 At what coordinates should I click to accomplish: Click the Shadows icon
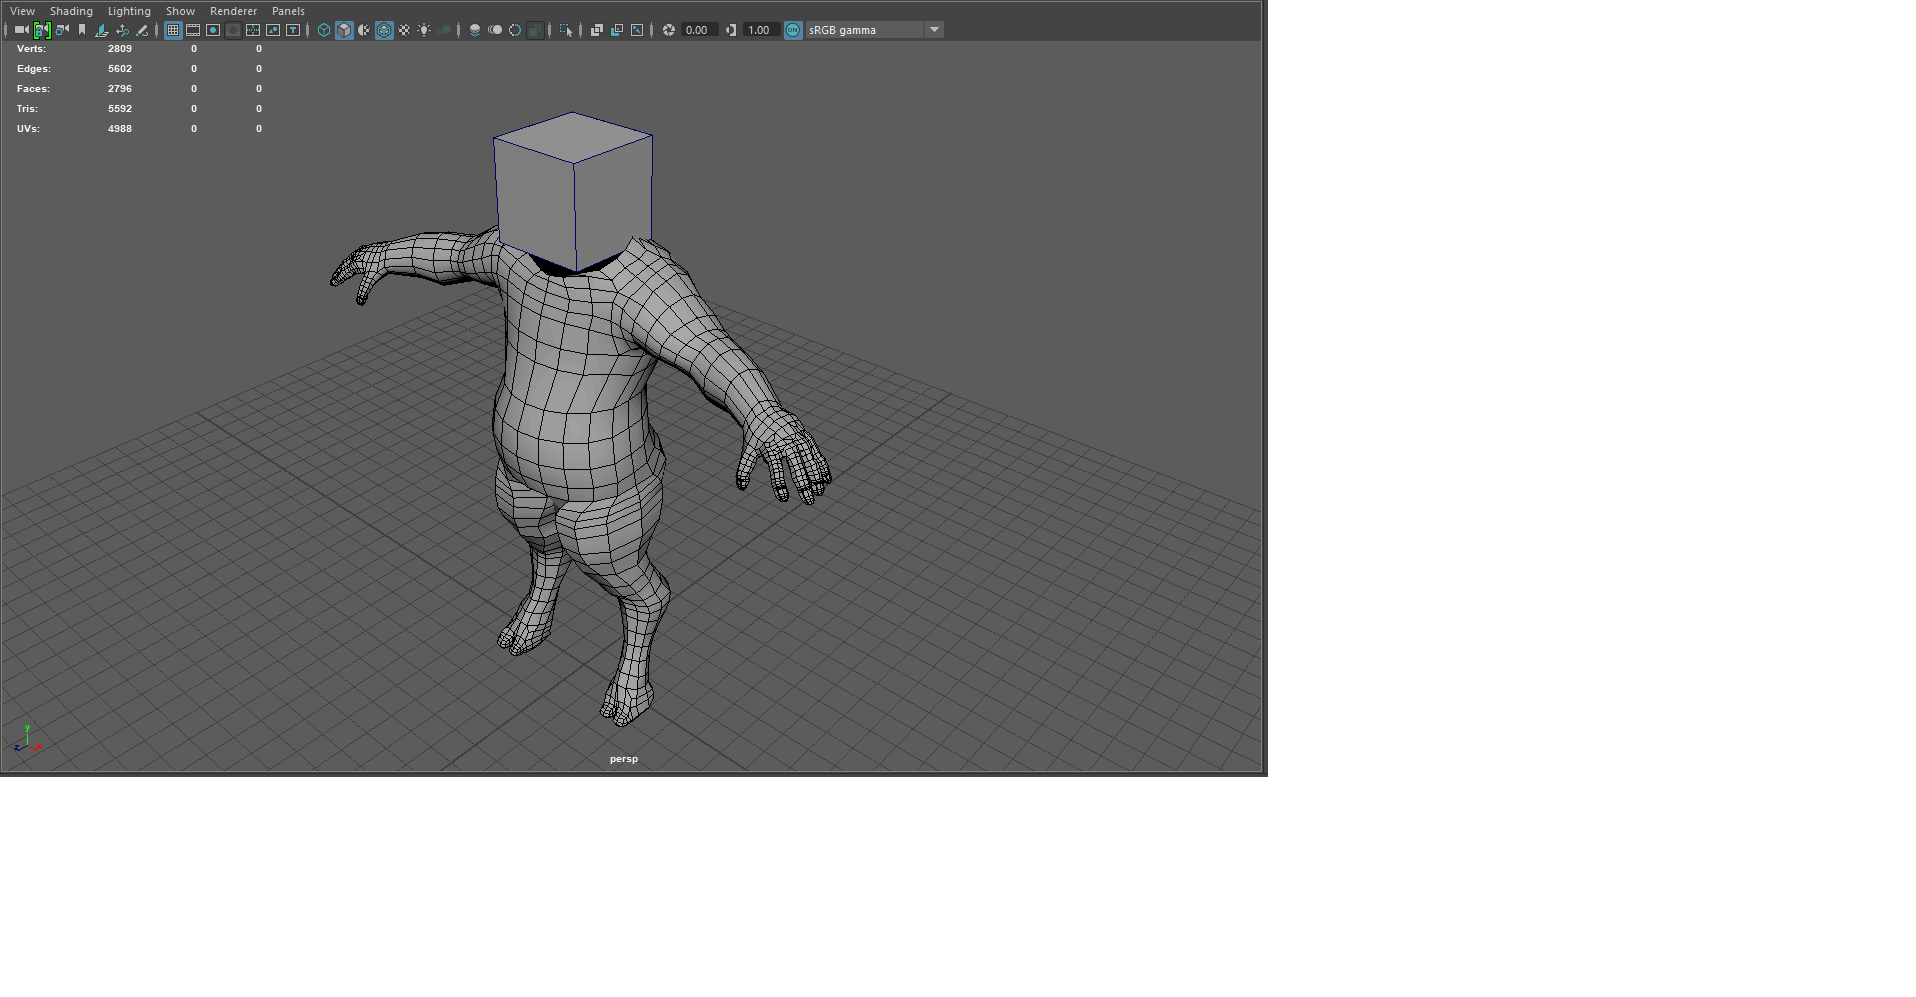pyautogui.click(x=444, y=30)
